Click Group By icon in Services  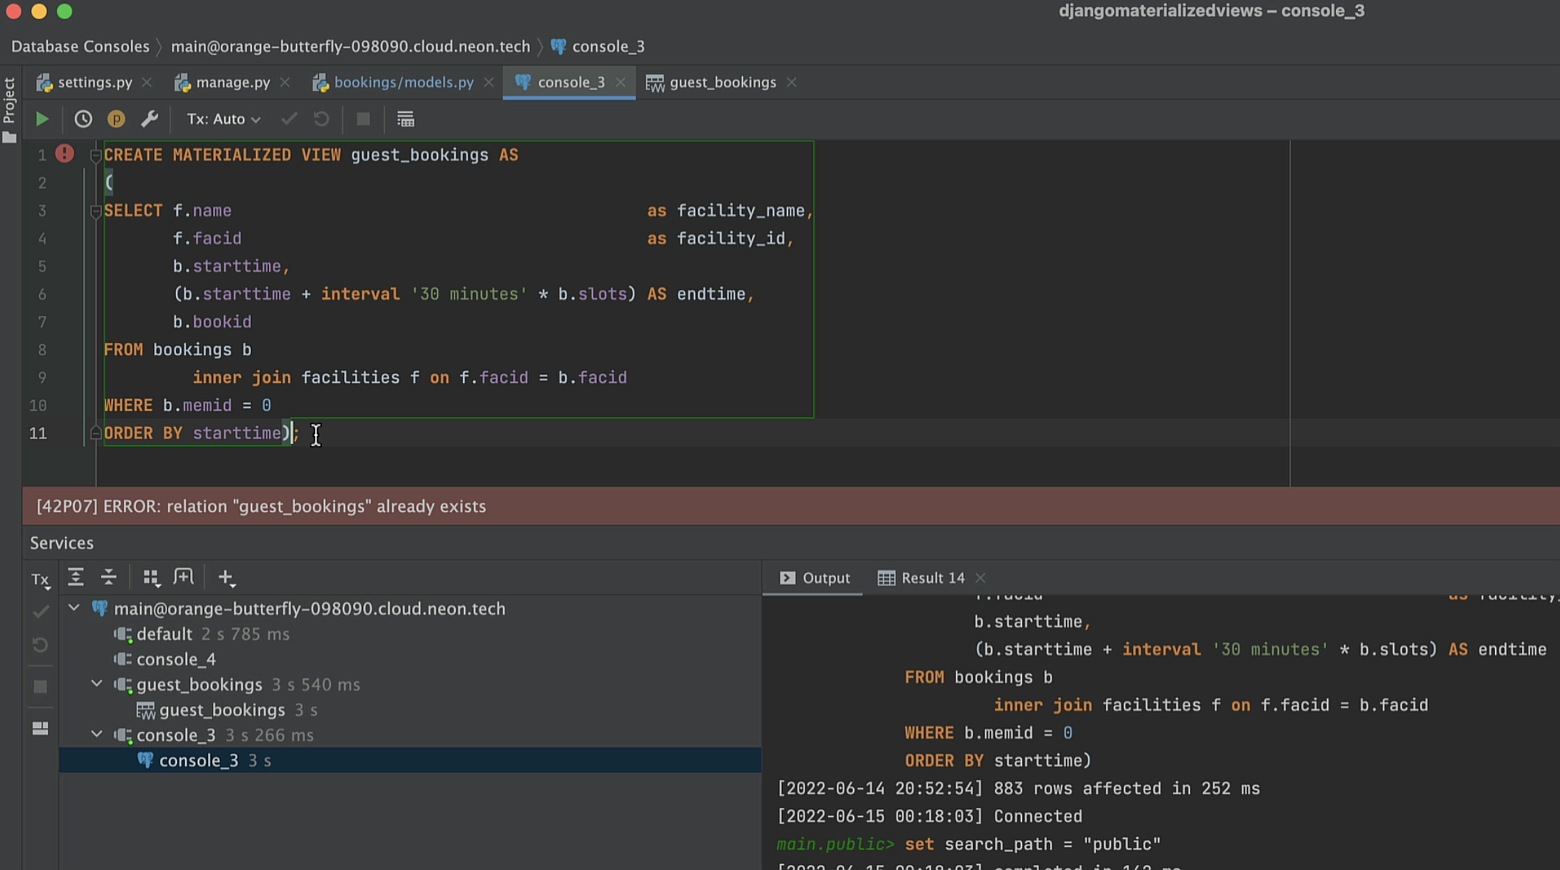[x=151, y=577]
